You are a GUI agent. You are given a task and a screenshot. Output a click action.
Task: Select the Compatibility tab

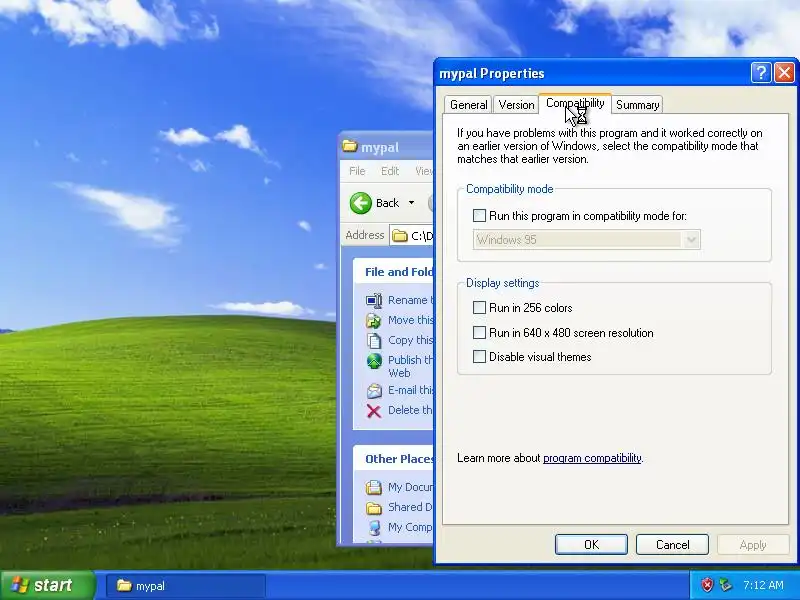(x=575, y=103)
